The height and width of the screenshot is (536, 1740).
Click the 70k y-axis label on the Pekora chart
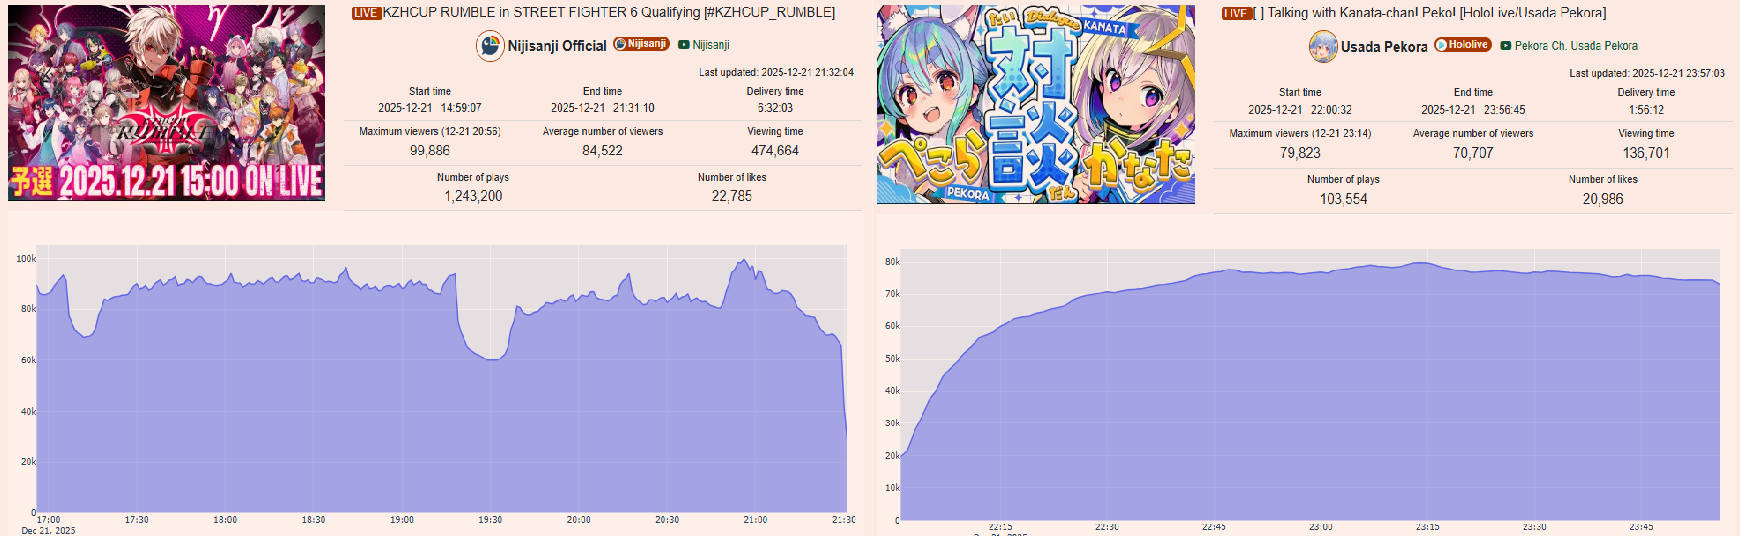pyautogui.click(x=892, y=294)
